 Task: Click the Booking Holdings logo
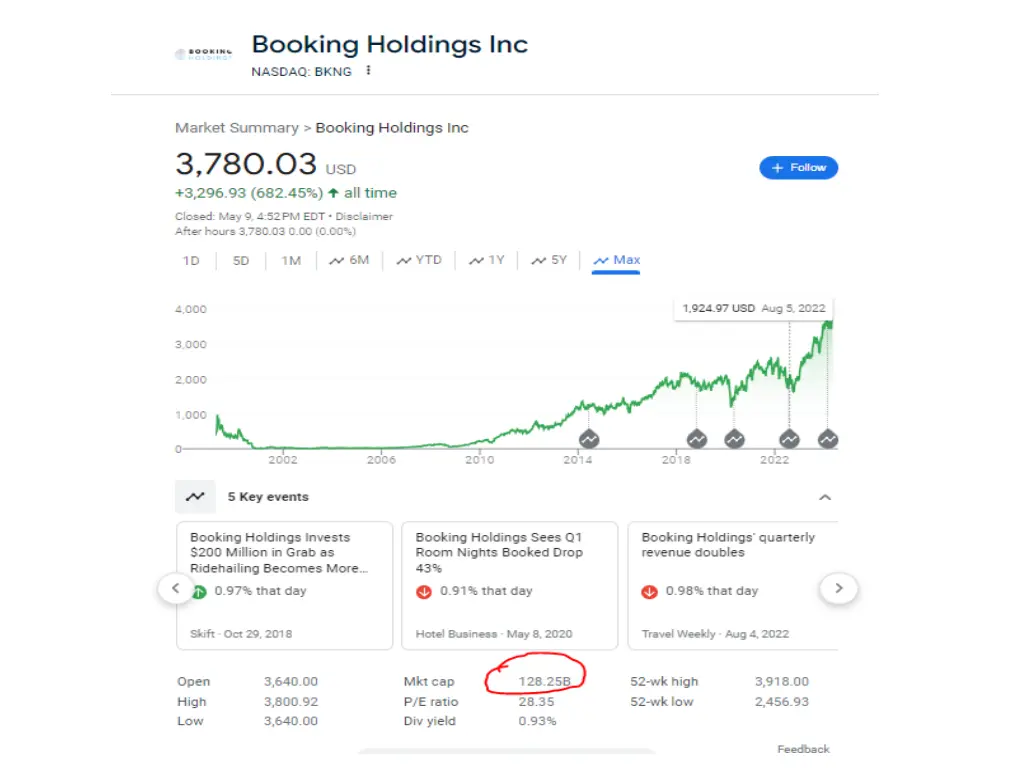pyautogui.click(x=203, y=54)
